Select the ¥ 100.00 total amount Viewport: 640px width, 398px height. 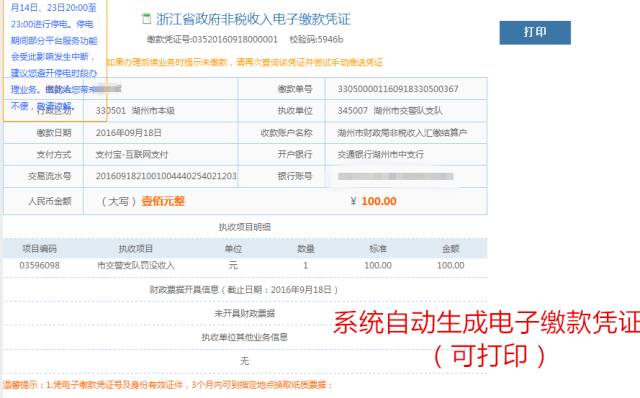pyautogui.click(x=373, y=201)
